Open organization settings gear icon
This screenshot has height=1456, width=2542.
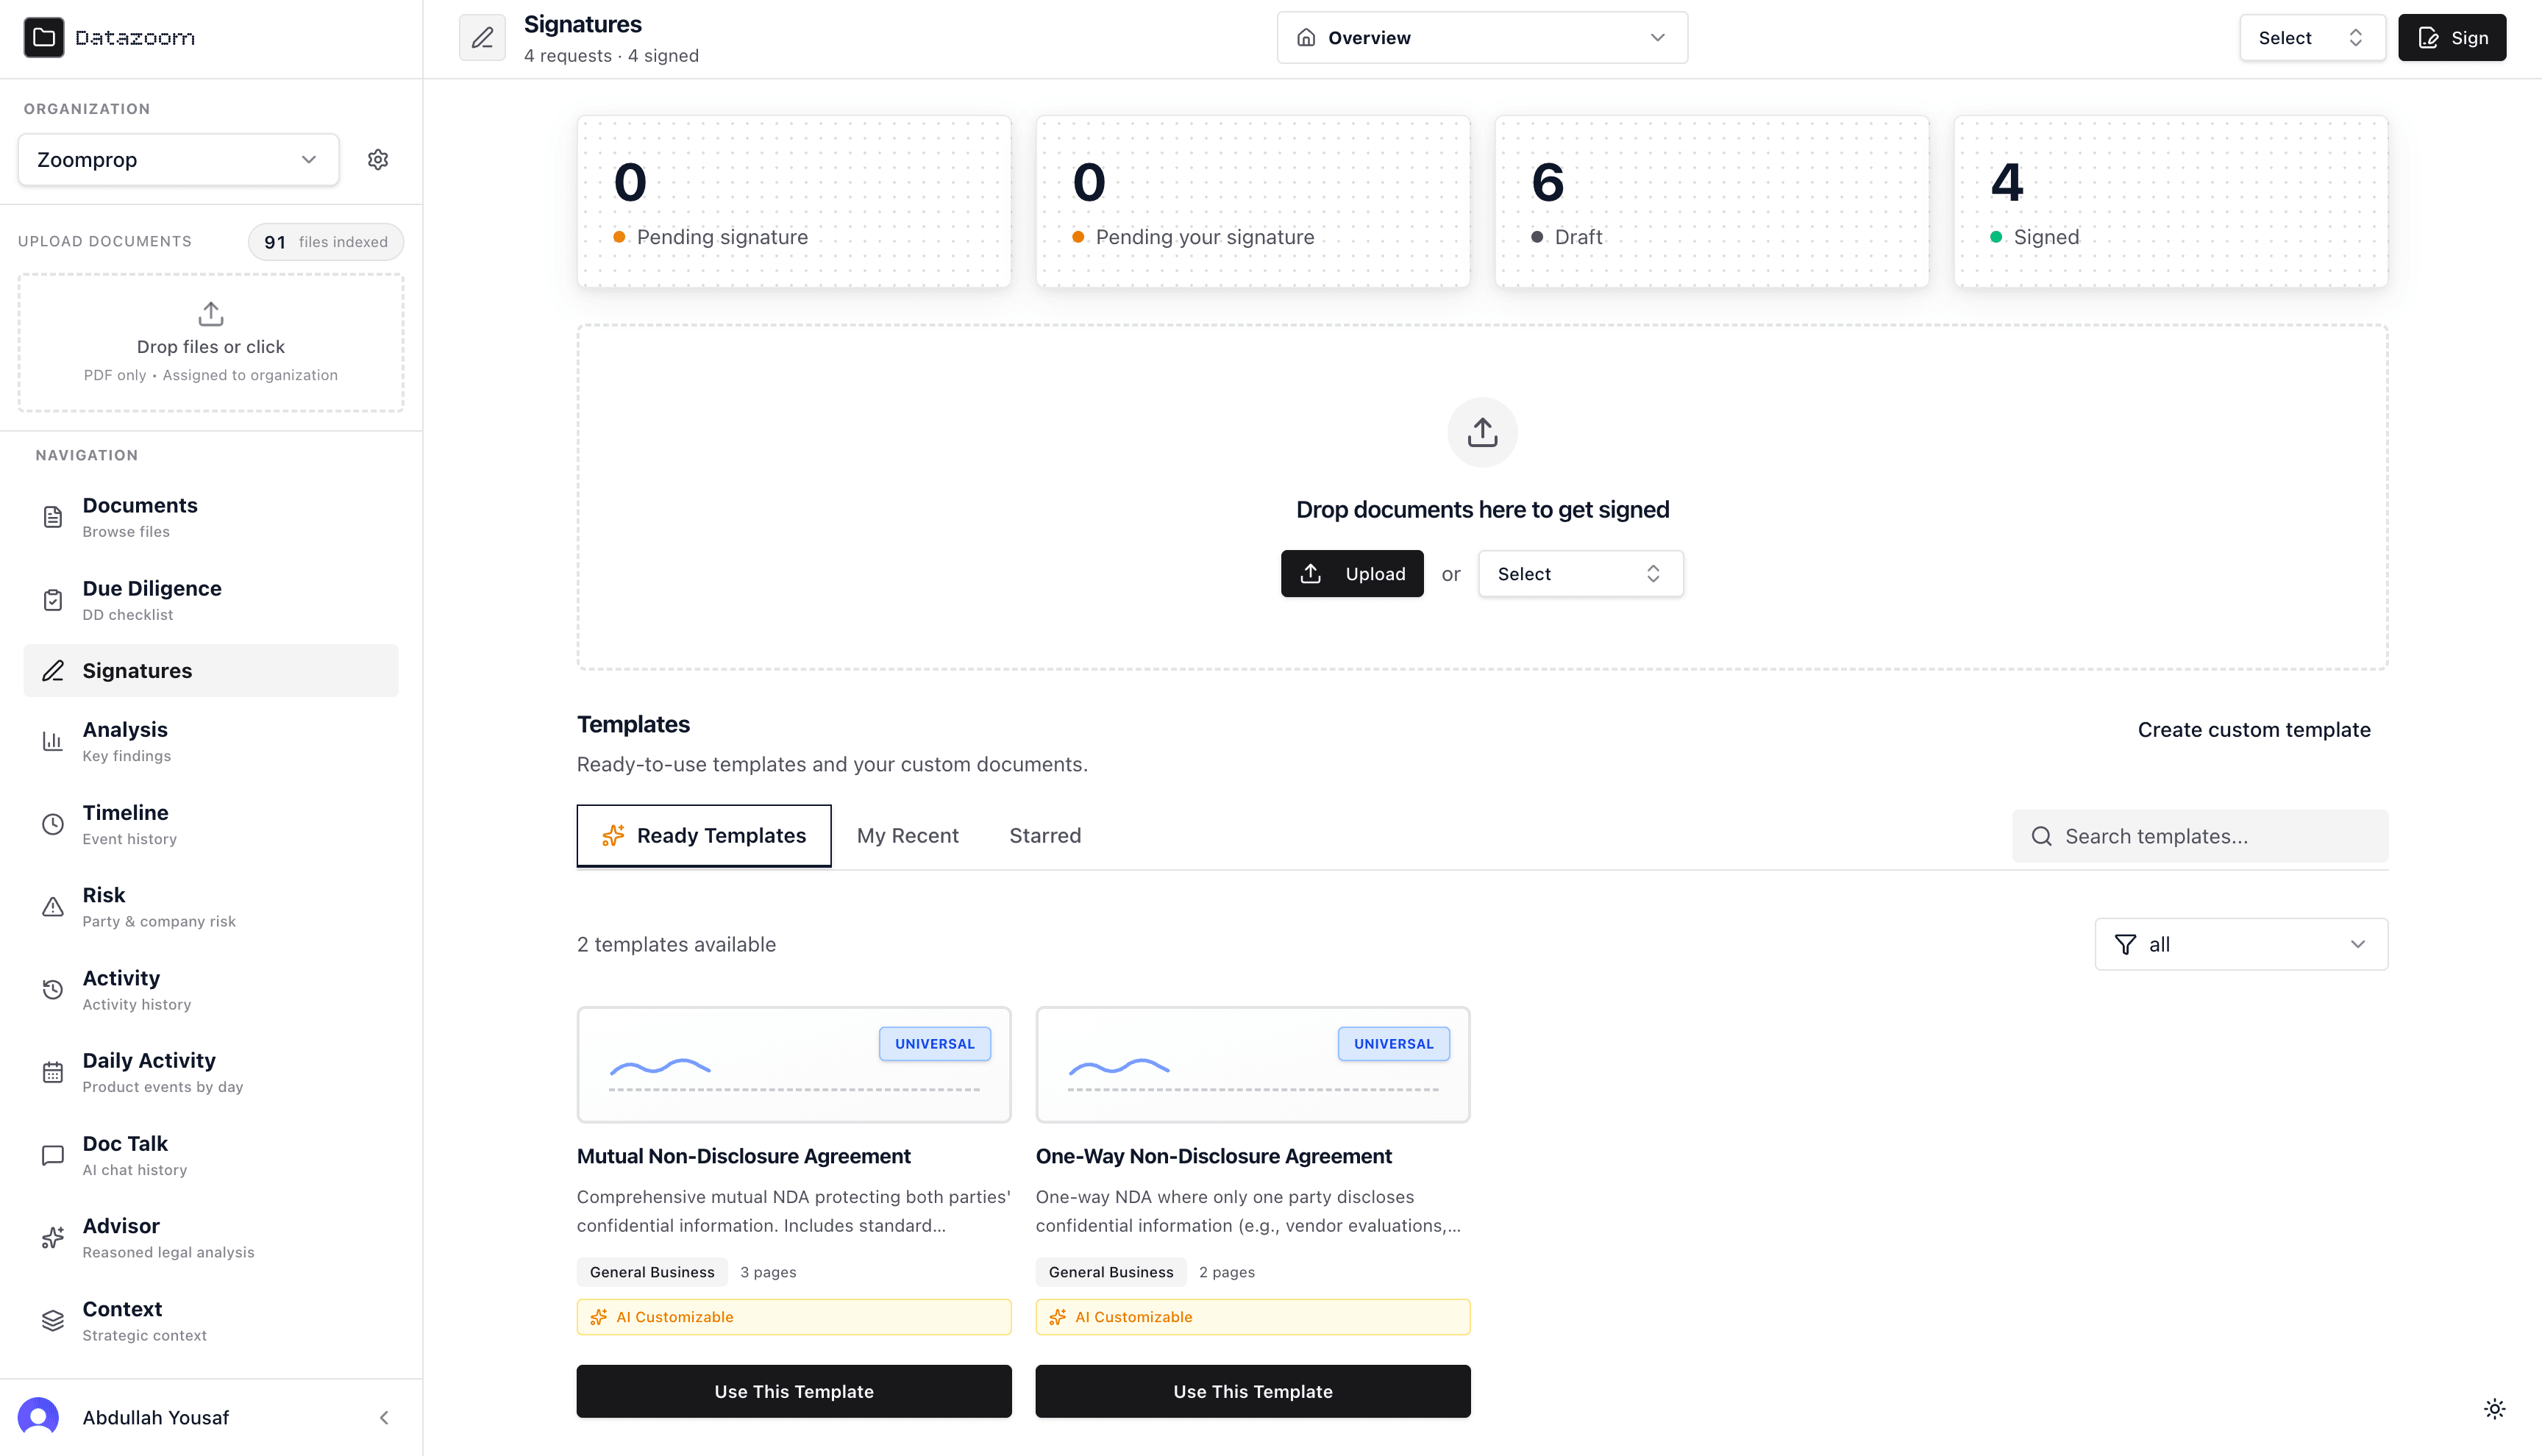[378, 159]
